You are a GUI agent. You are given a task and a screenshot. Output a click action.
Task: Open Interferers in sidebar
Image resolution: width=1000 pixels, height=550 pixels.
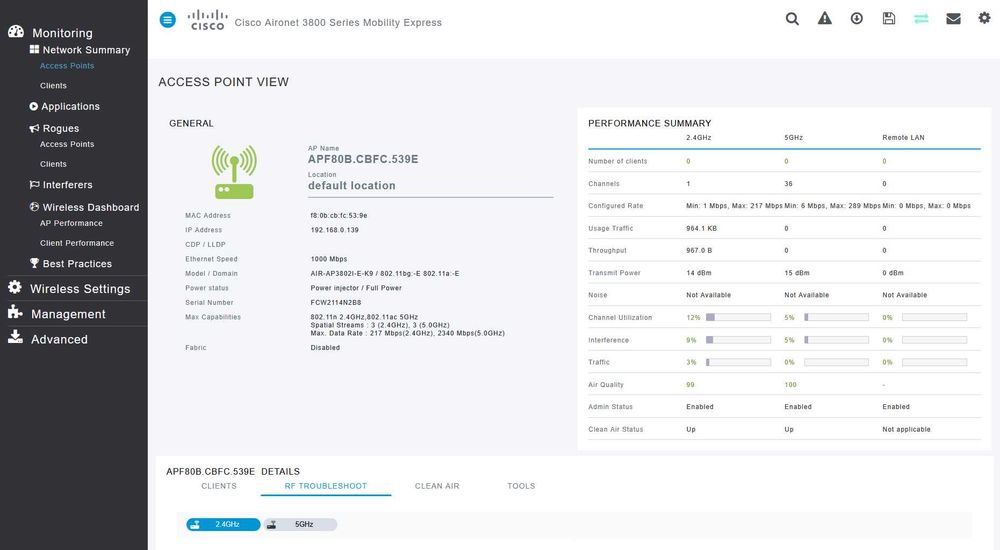point(67,185)
